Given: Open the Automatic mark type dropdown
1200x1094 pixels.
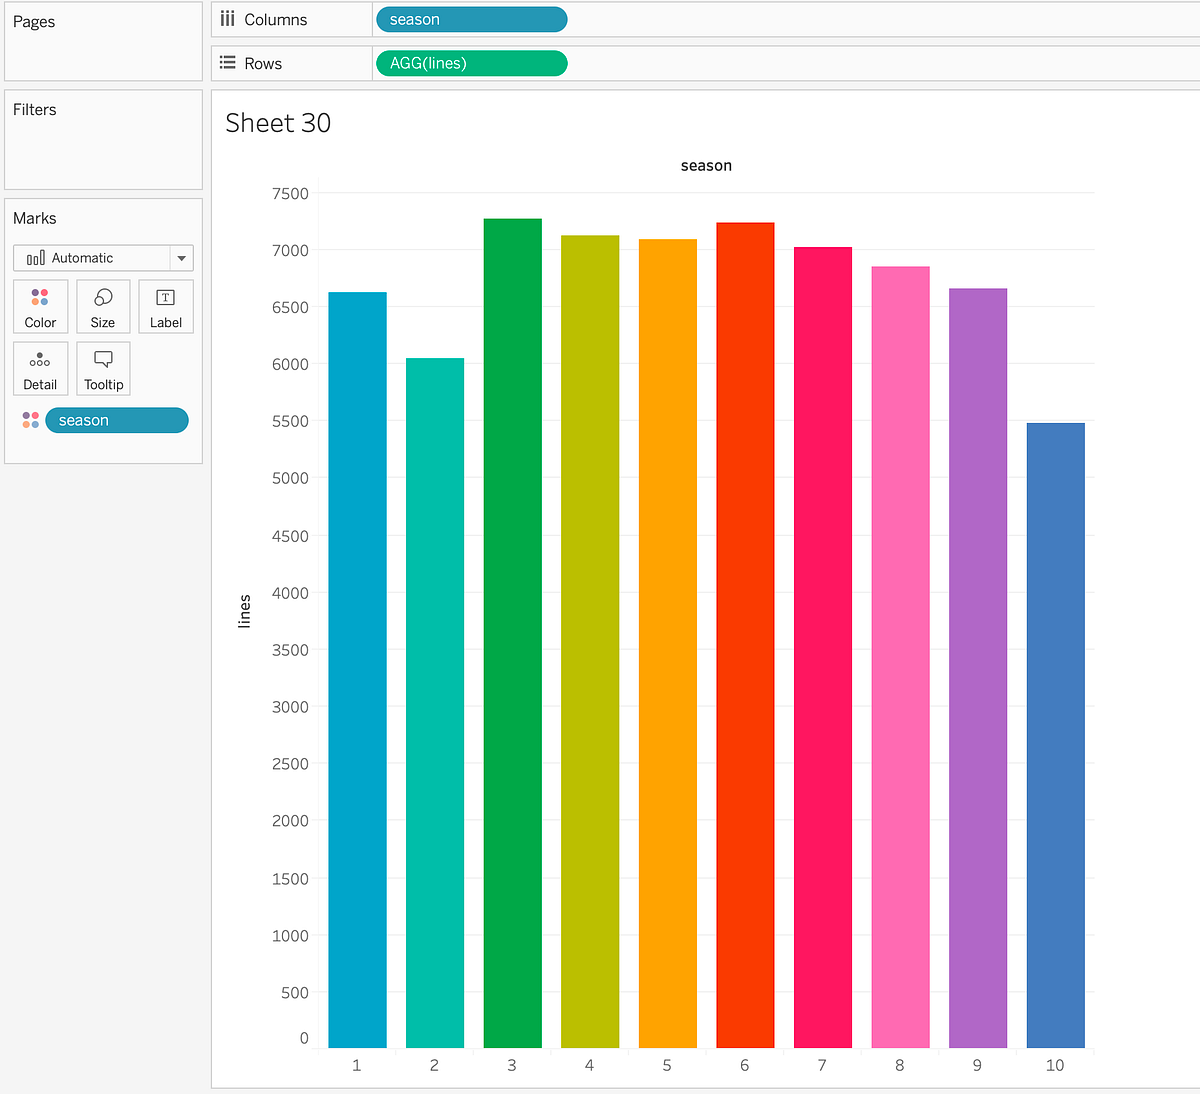Looking at the screenshot, I should point(180,258).
